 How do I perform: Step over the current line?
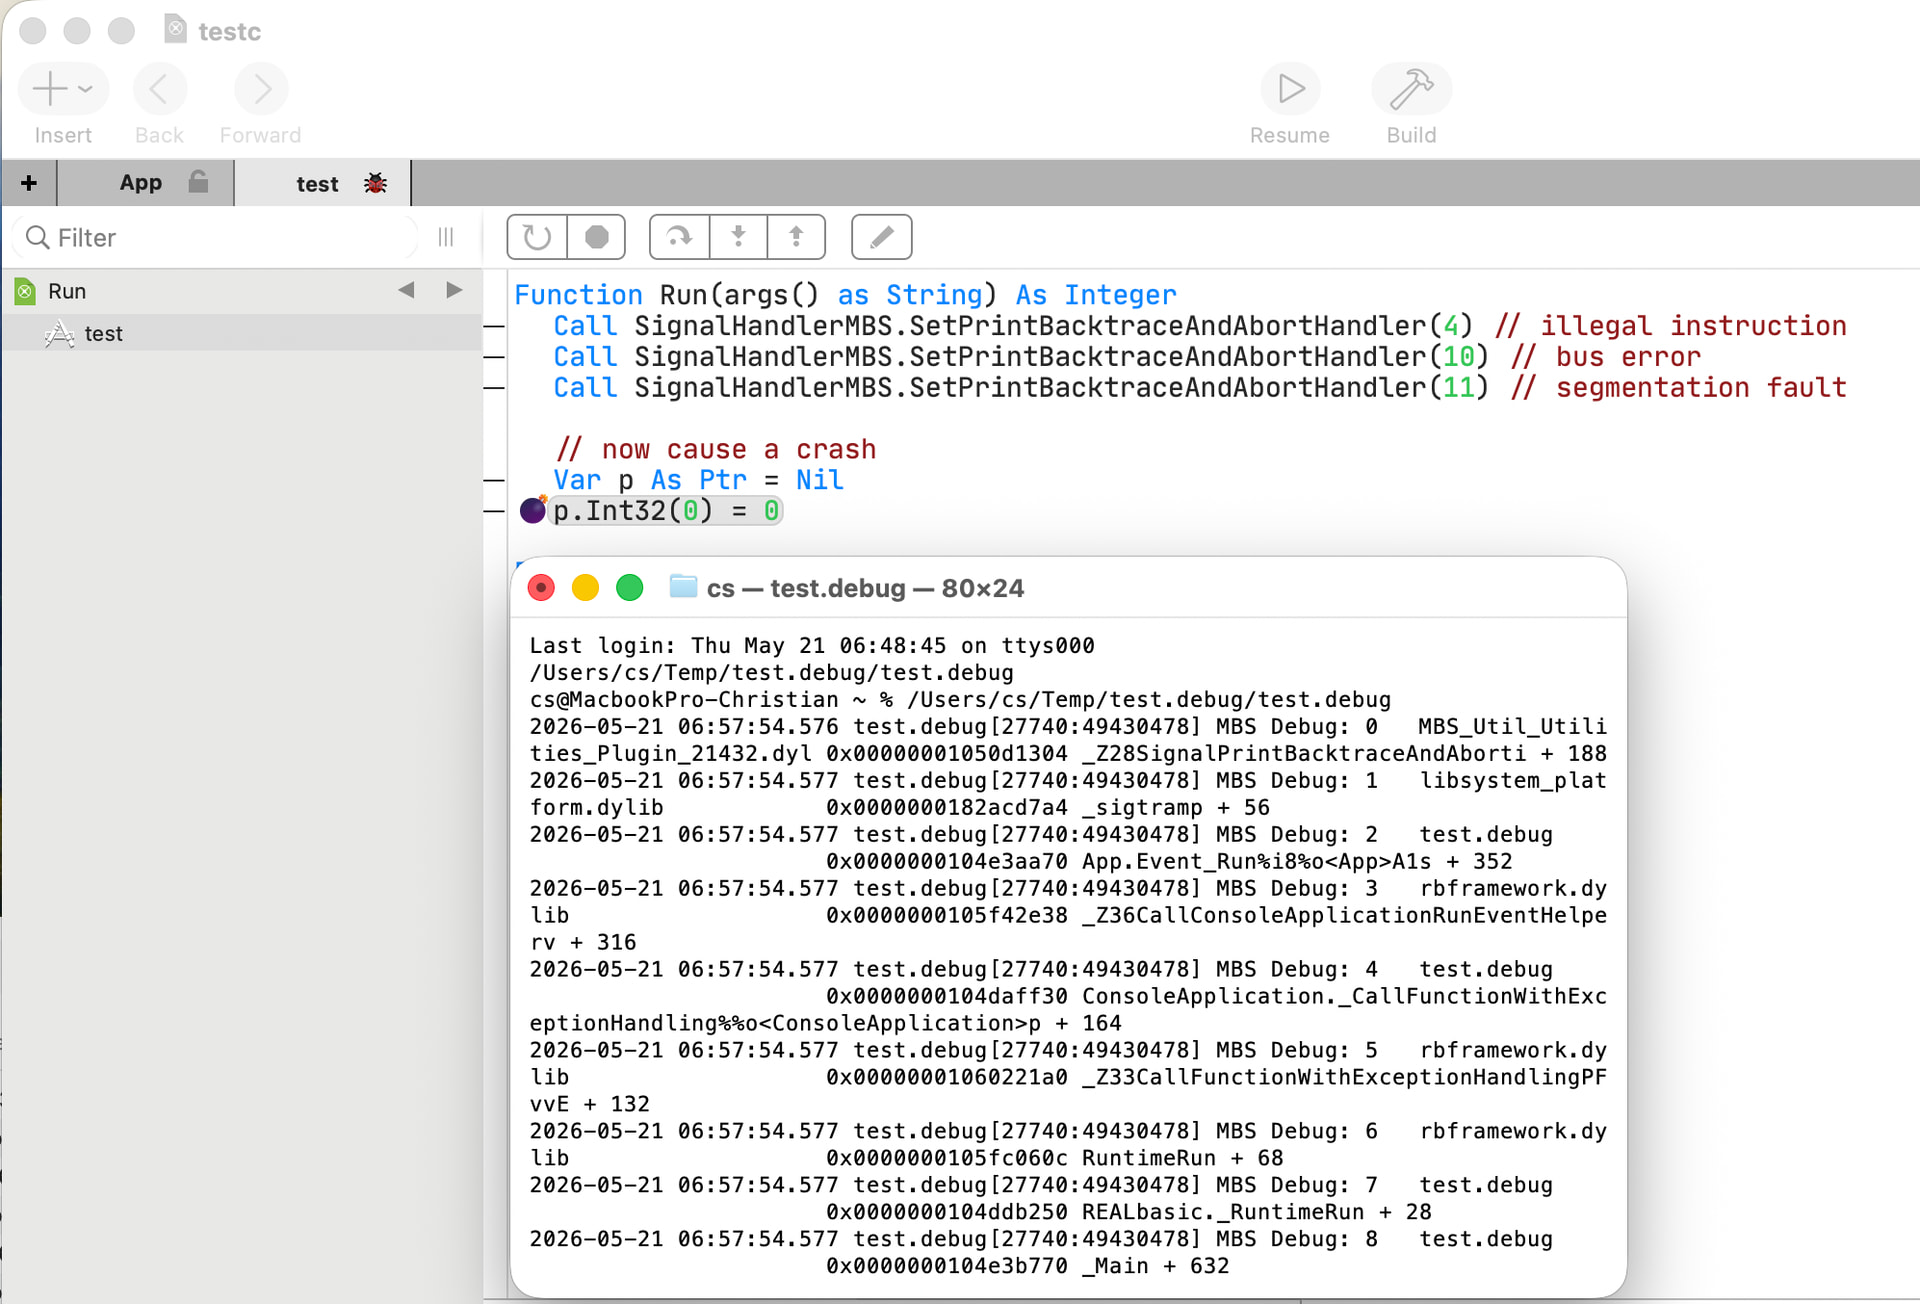679,237
